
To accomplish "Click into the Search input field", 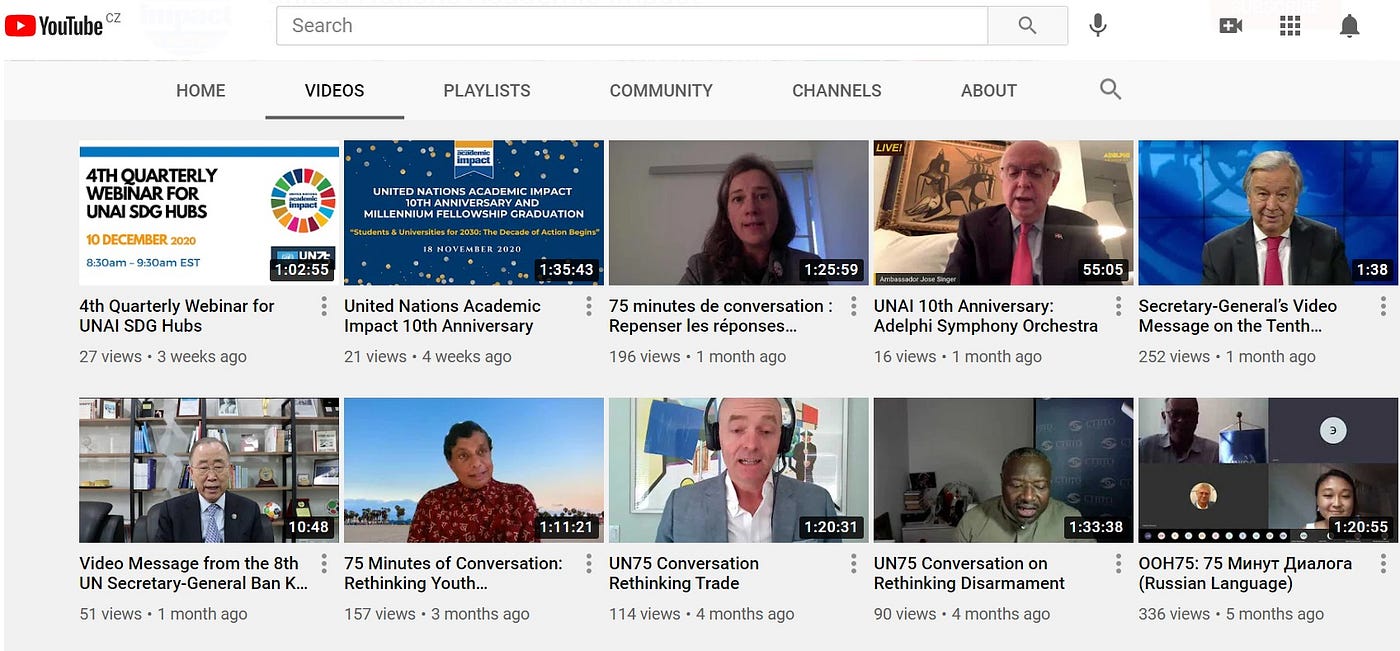I will [632, 26].
